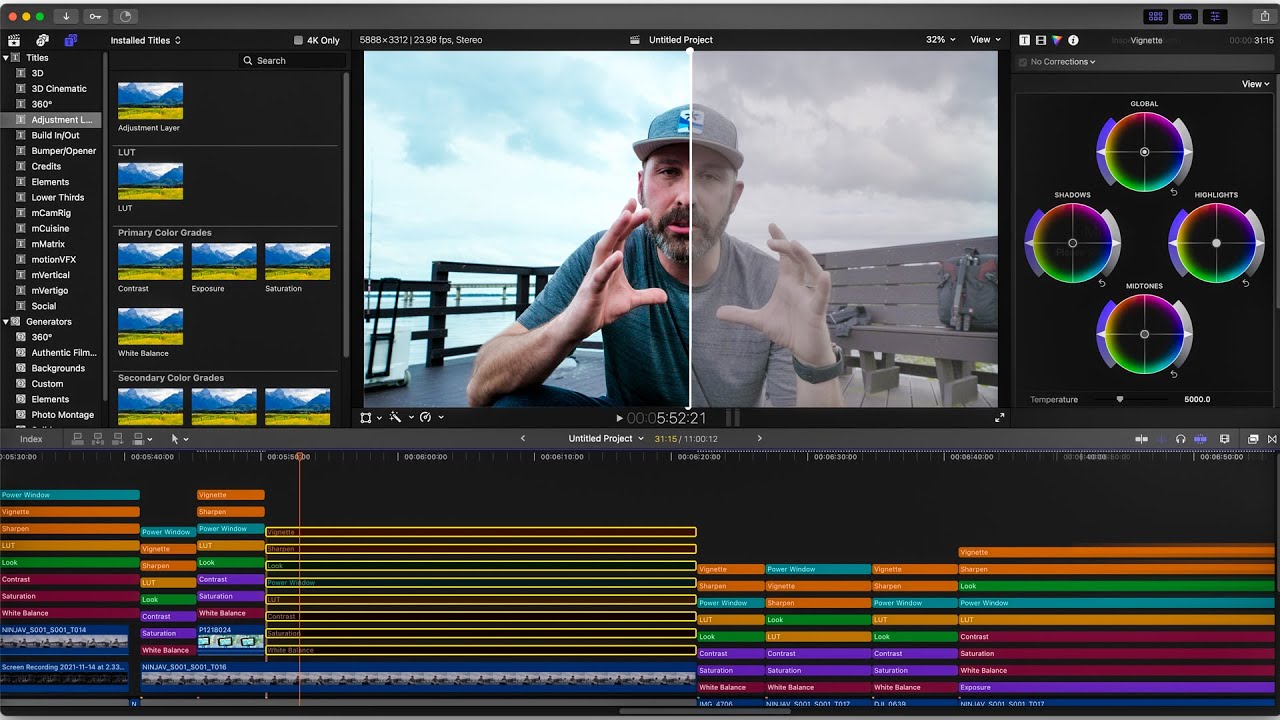Open the Color inspector prism icon
This screenshot has width=1280, height=720.
tap(1057, 40)
